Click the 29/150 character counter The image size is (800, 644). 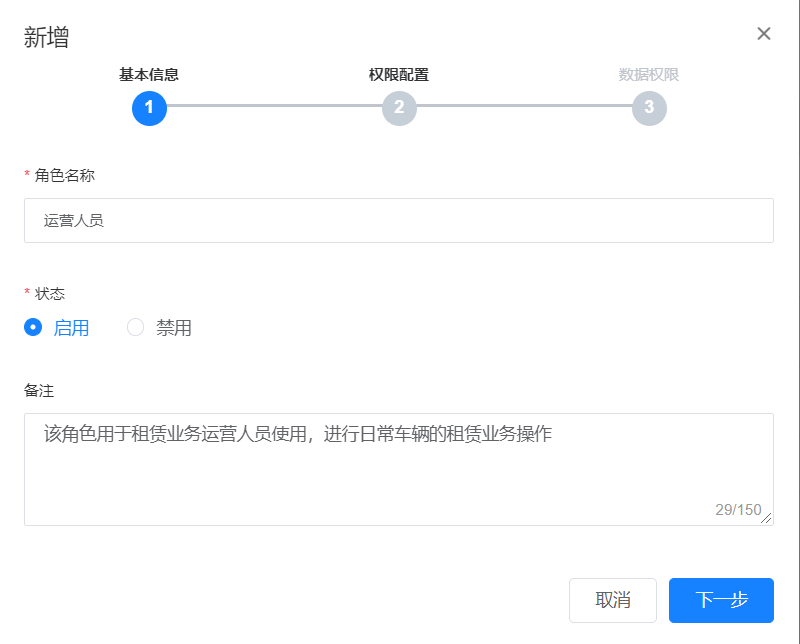click(x=737, y=510)
